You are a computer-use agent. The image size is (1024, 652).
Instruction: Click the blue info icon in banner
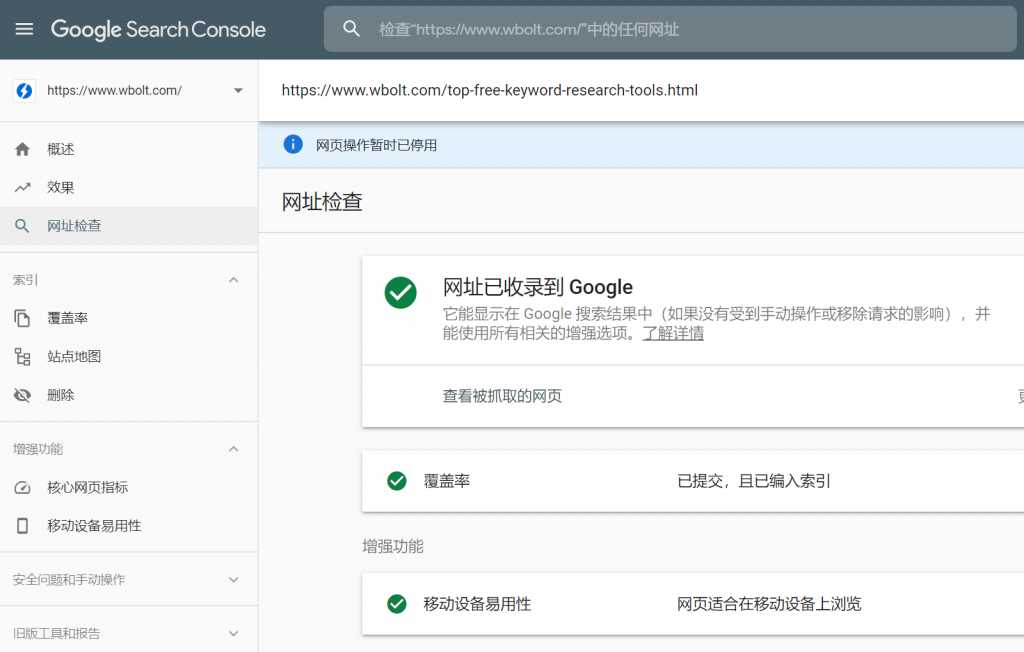pyautogui.click(x=293, y=144)
